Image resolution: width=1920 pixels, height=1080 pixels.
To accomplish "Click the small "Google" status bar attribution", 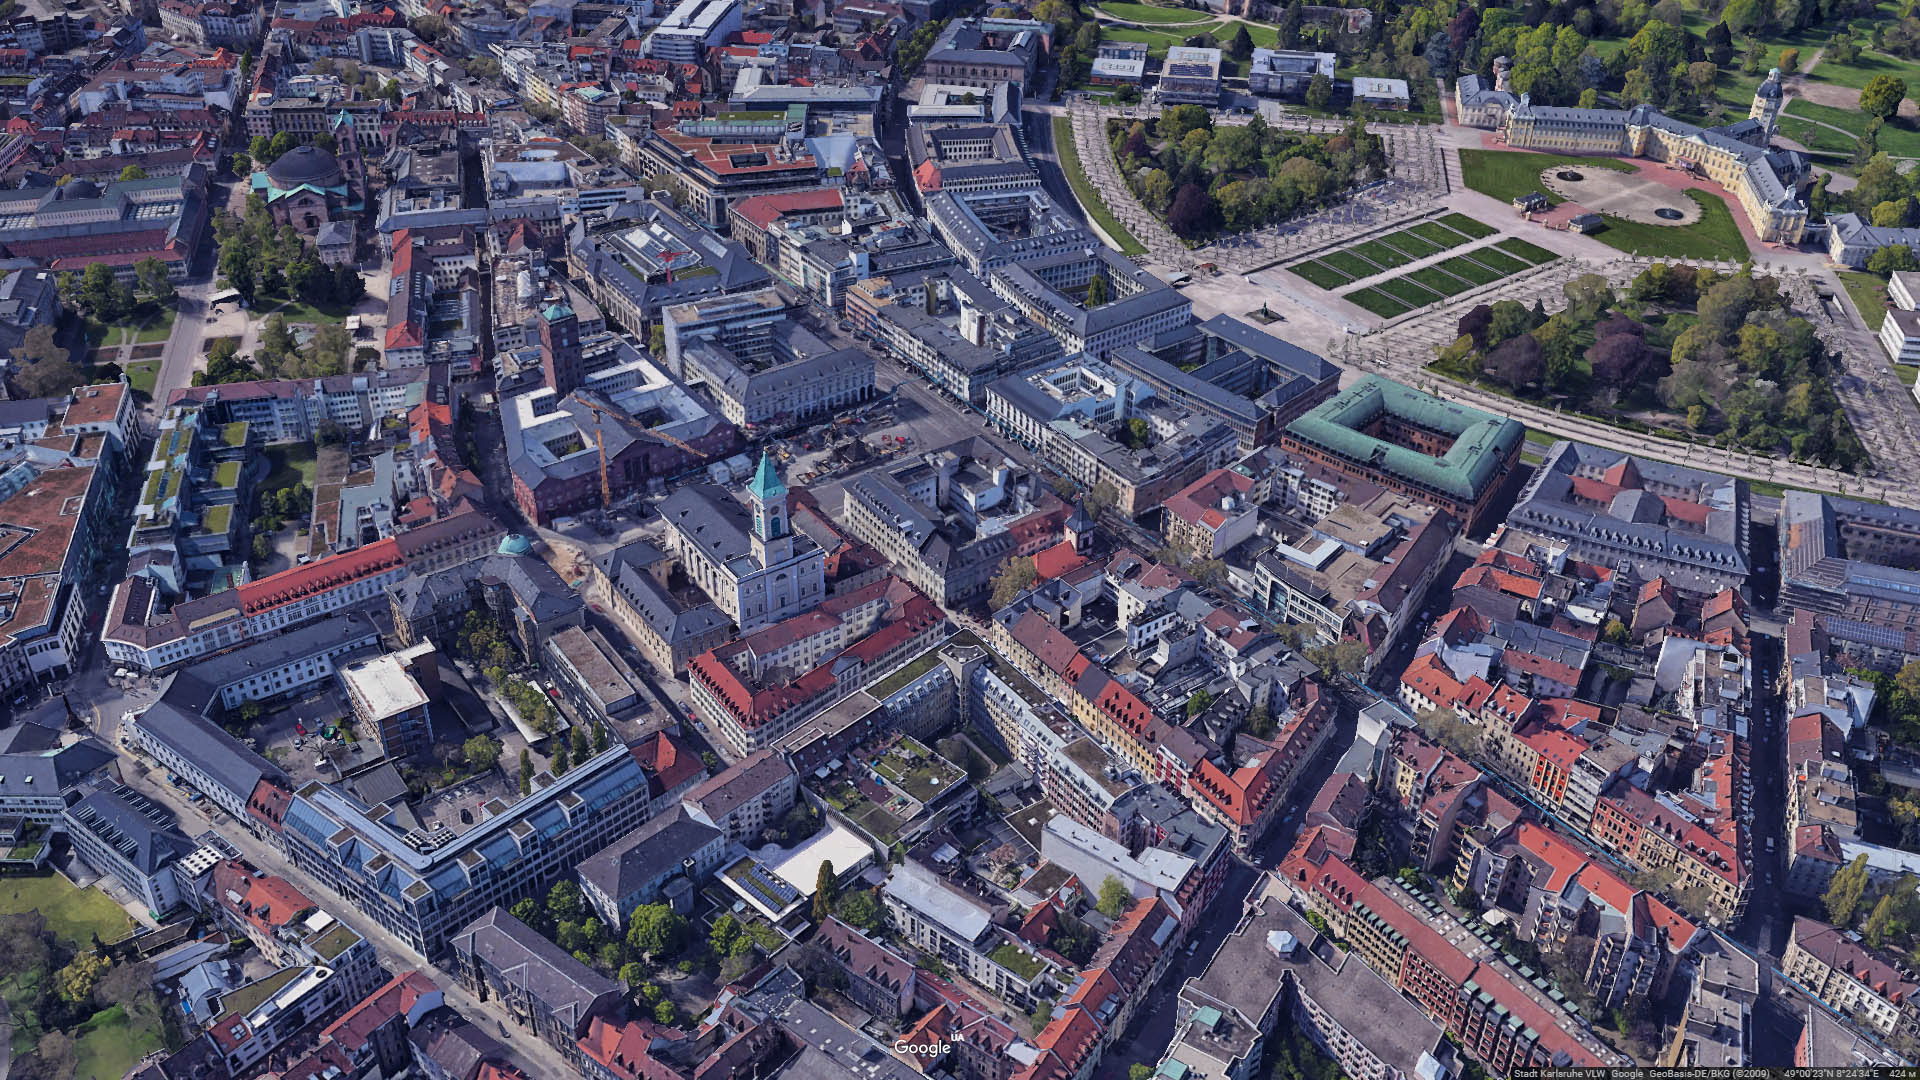I will click(x=1627, y=1074).
